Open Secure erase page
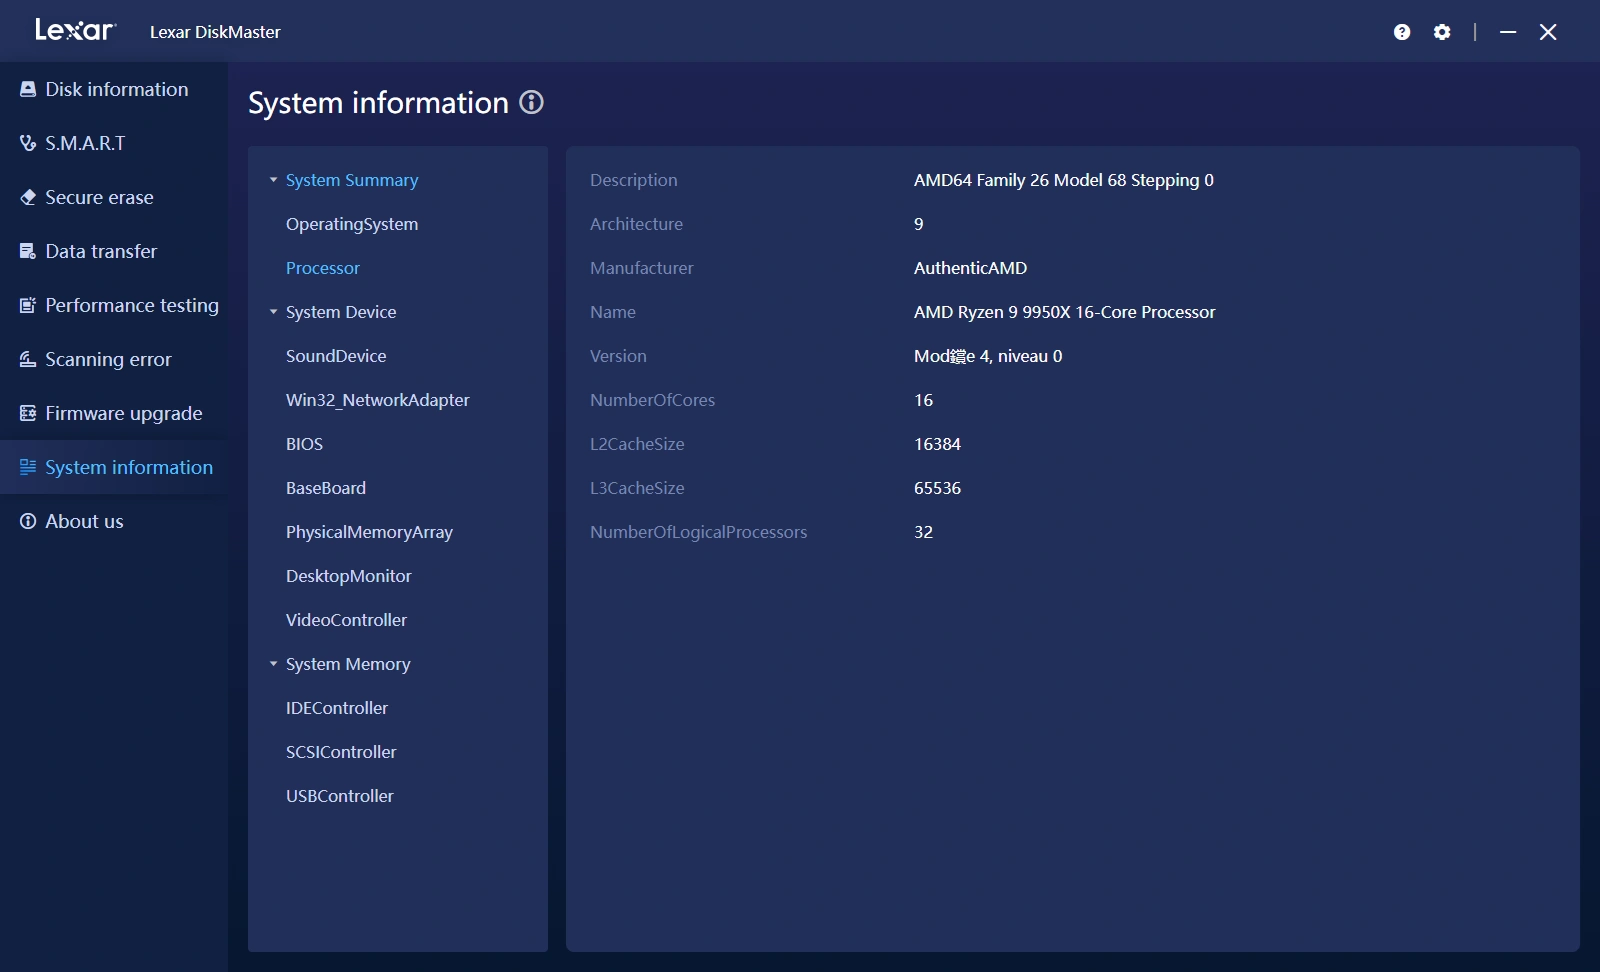Image resolution: width=1600 pixels, height=972 pixels. pos(114,197)
